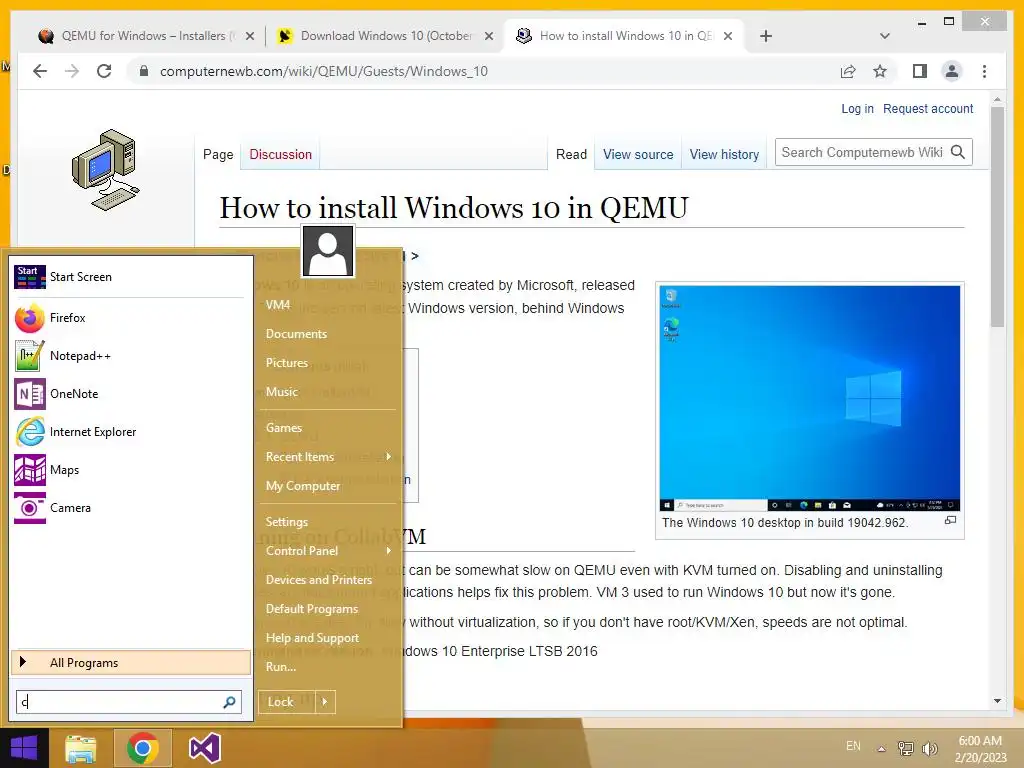Click start menu search magnifier icon

tap(229, 702)
